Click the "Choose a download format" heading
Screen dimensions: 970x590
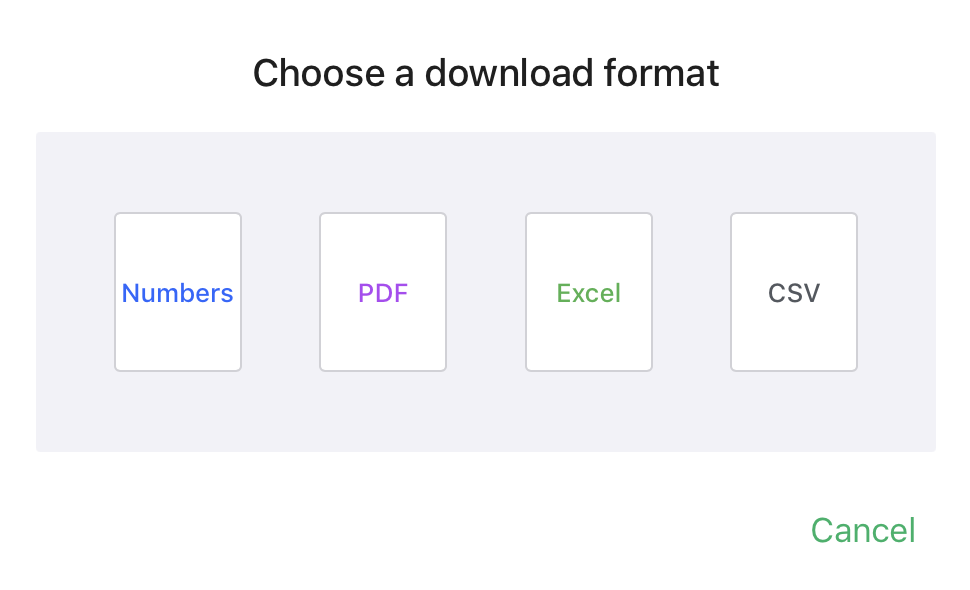tap(486, 73)
